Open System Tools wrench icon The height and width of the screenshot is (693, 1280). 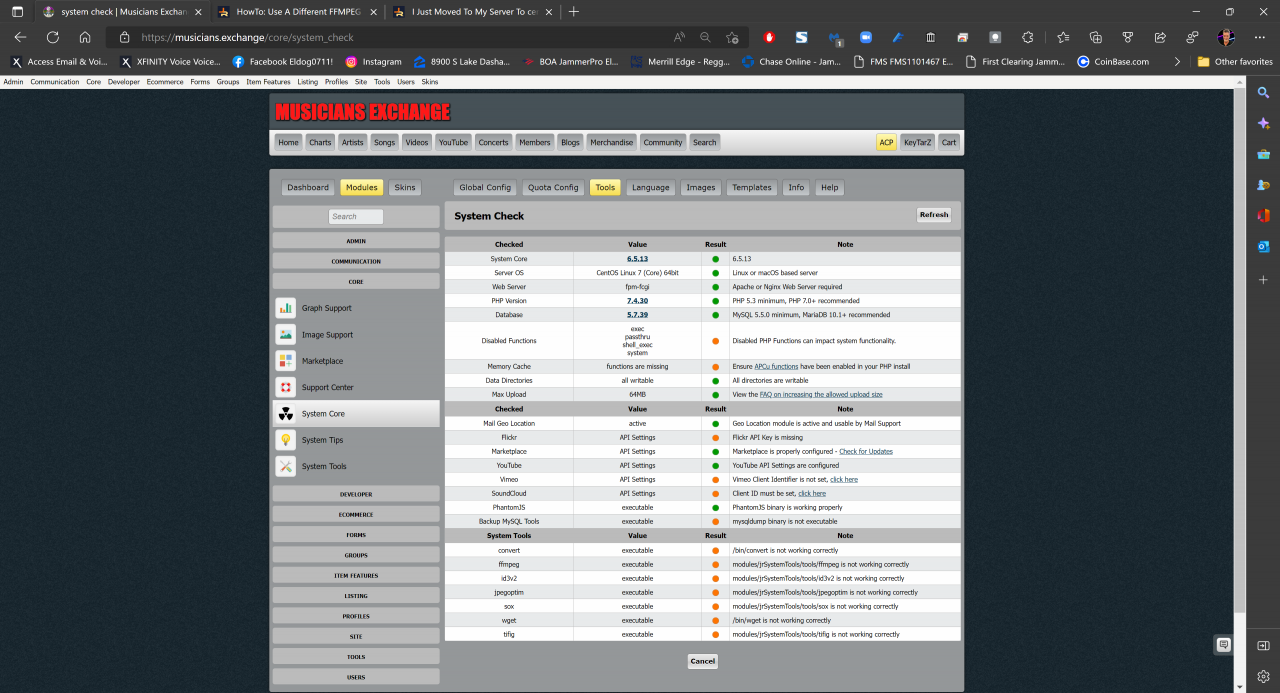pos(286,466)
